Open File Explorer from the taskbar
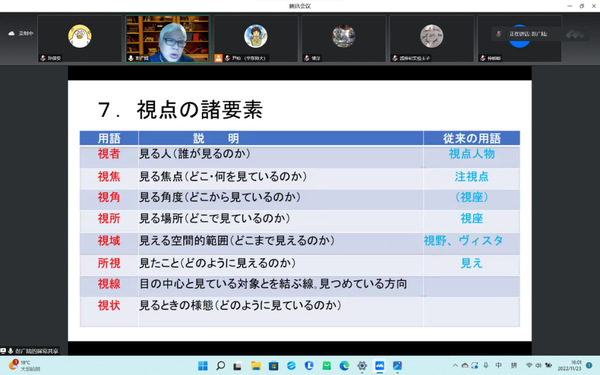This screenshot has height=375, width=600. point(256,366)
